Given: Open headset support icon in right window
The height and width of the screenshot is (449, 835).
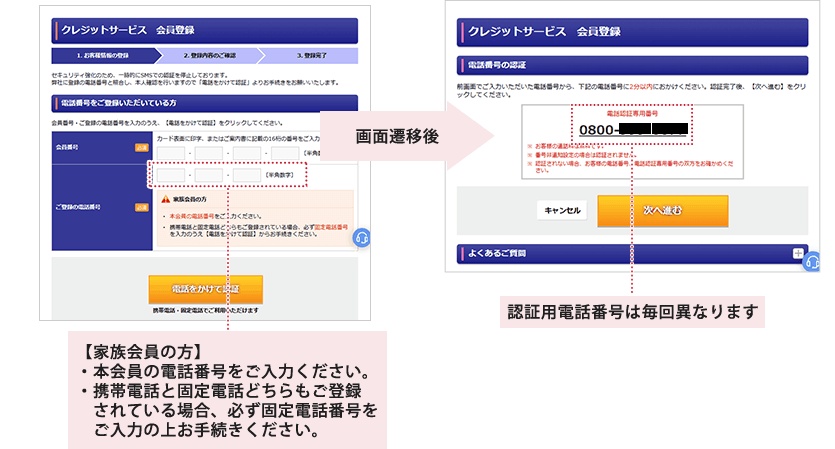Looking at the screenshot, I should click(812, 262).
